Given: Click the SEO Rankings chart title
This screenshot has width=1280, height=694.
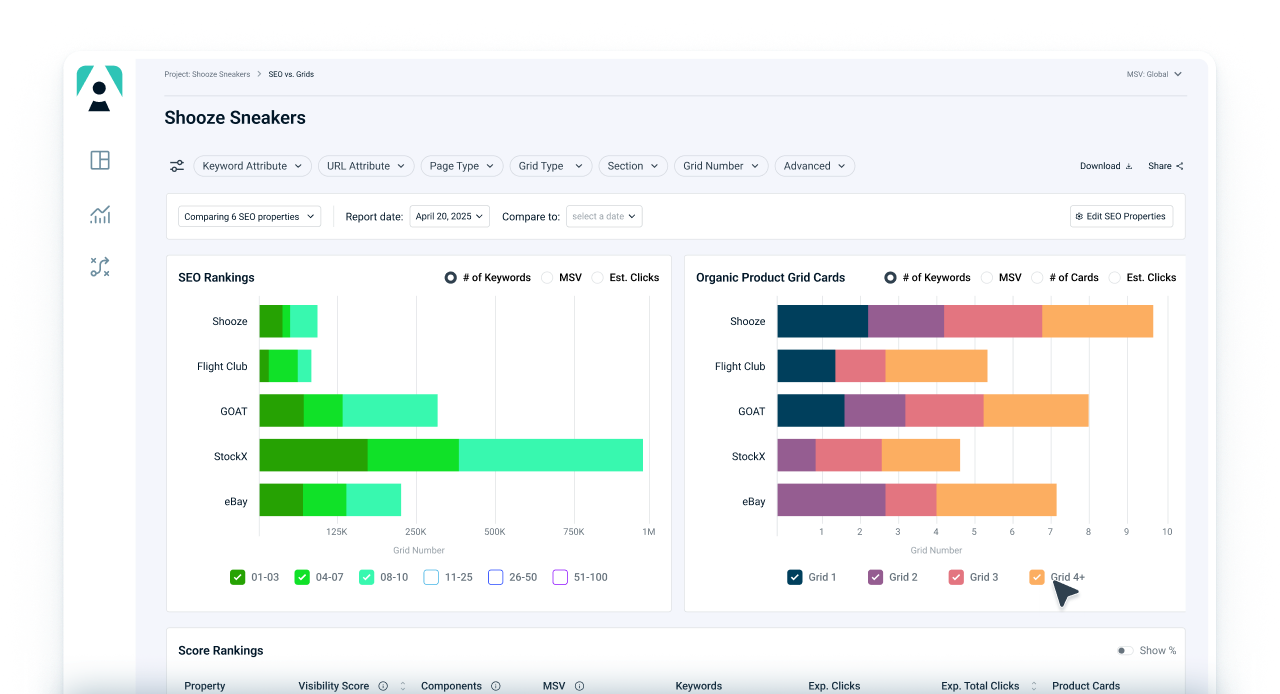Looking at the screenshot, I should point(216,277).
